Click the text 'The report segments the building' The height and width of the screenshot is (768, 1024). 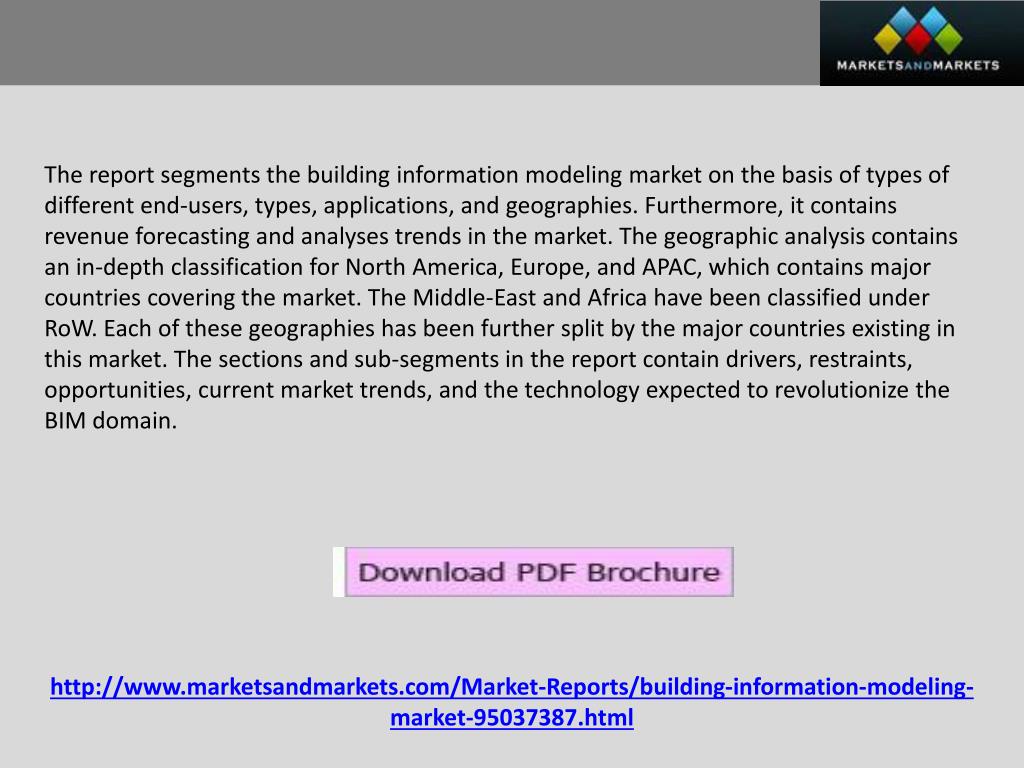click(217, 175)
